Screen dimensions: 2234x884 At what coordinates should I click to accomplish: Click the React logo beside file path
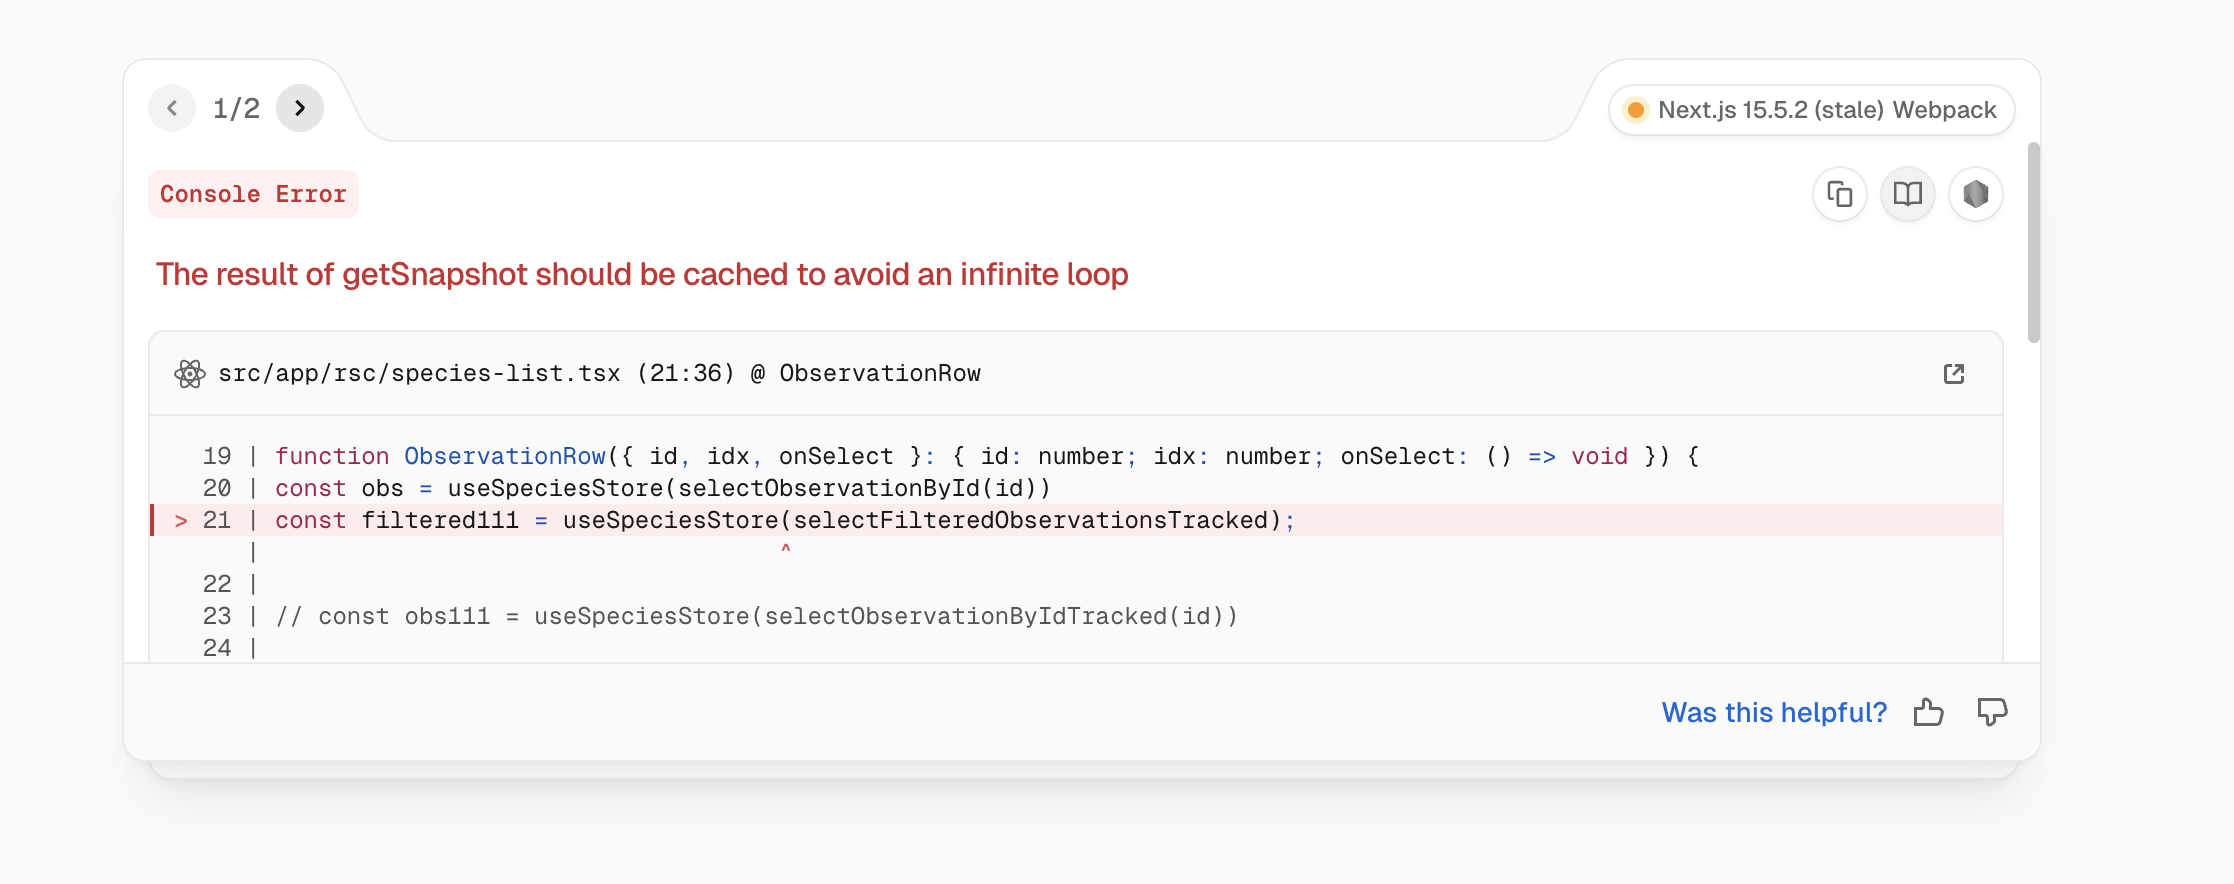point(189,374)
